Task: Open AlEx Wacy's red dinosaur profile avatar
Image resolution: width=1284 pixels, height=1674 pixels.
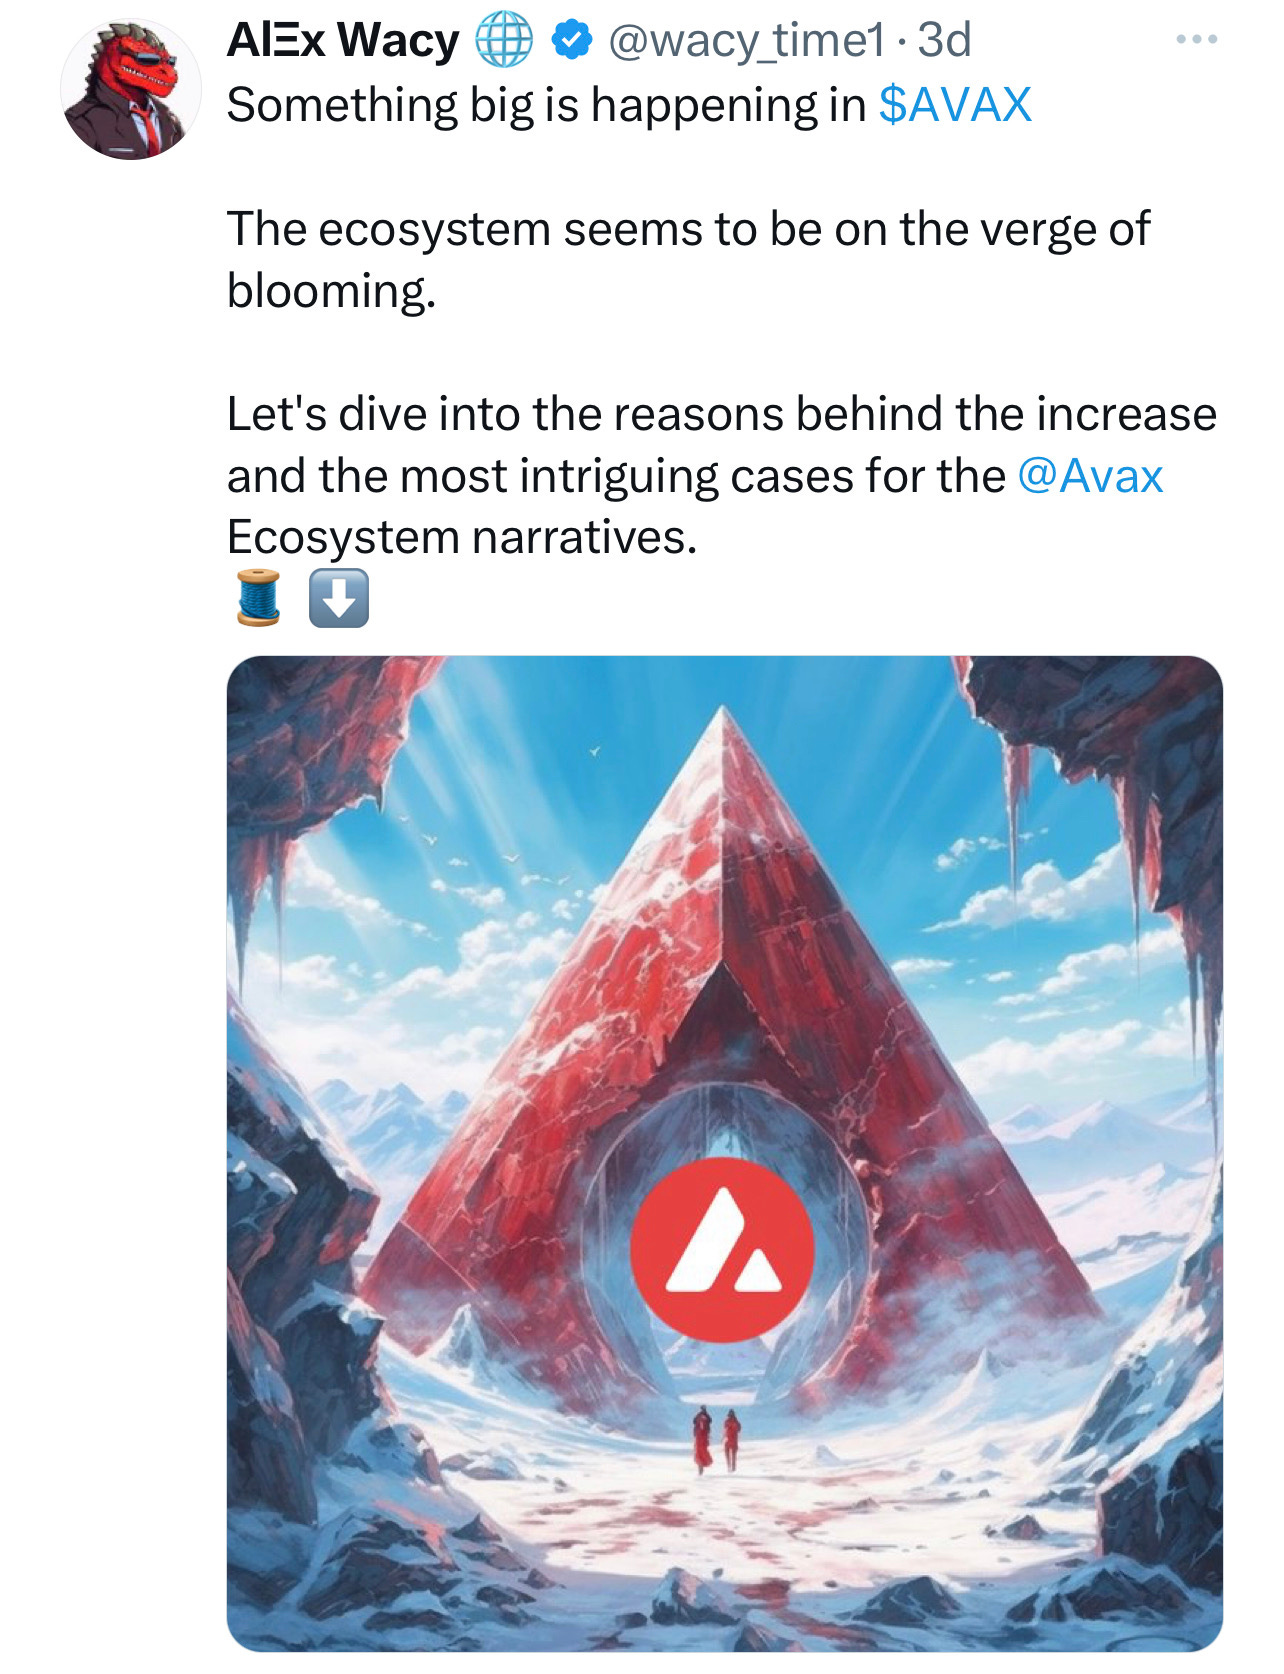Action: pos(130,89)
